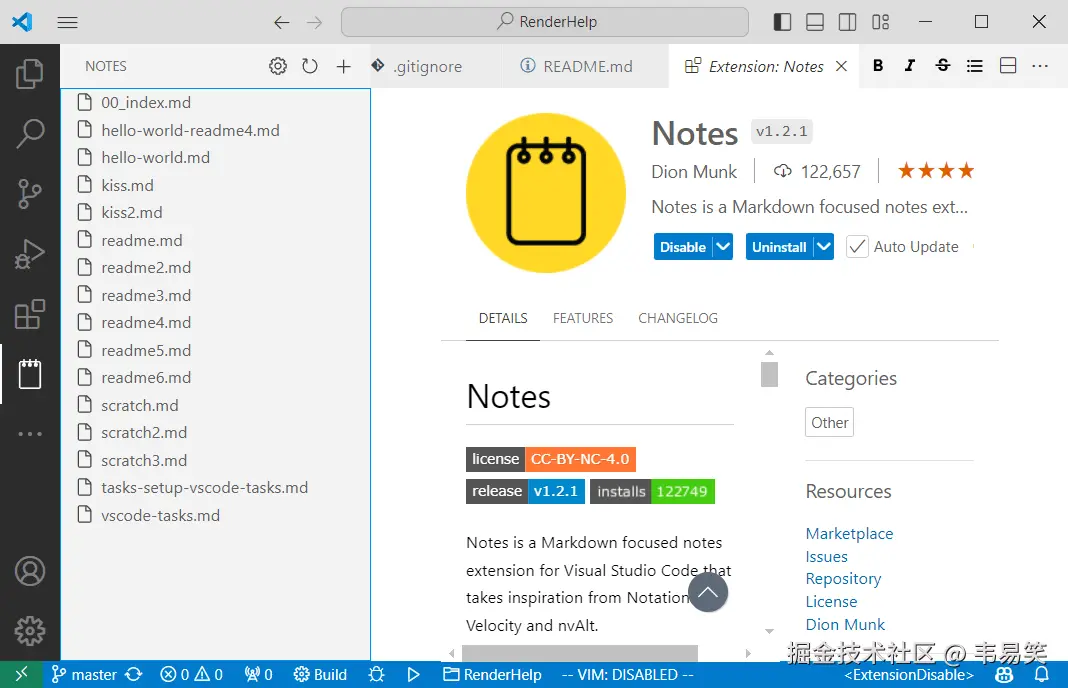Open the Marketplace resource link

[849, 533]
